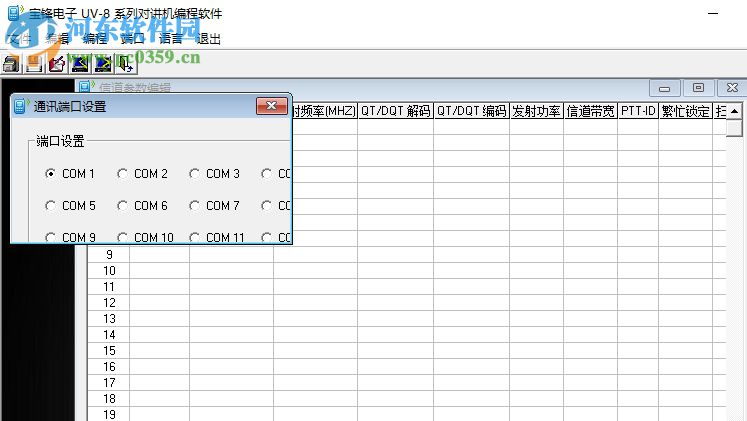This screenshot has width=747, height=421.
Task: Click the read from radio toolbar icon
Action: coord(80,64)
